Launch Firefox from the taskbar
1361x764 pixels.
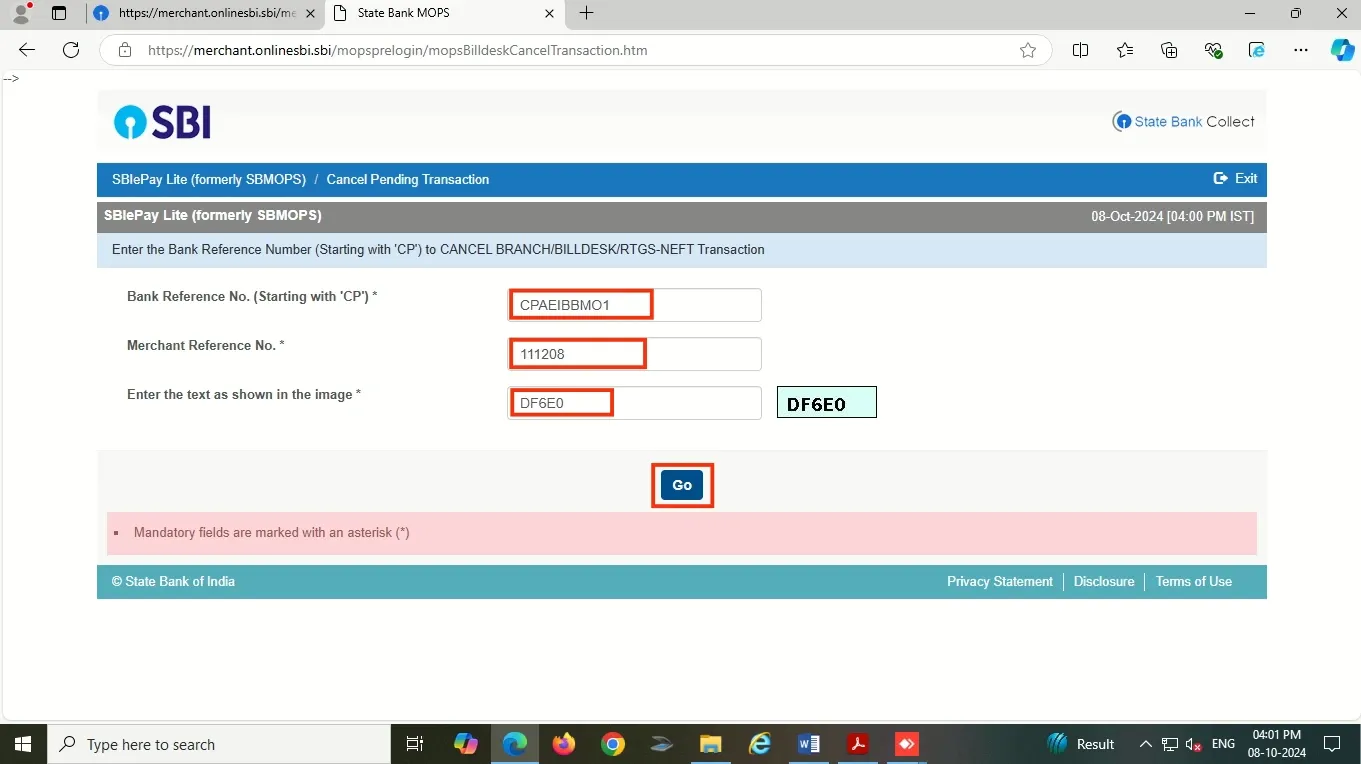[564, 744]
